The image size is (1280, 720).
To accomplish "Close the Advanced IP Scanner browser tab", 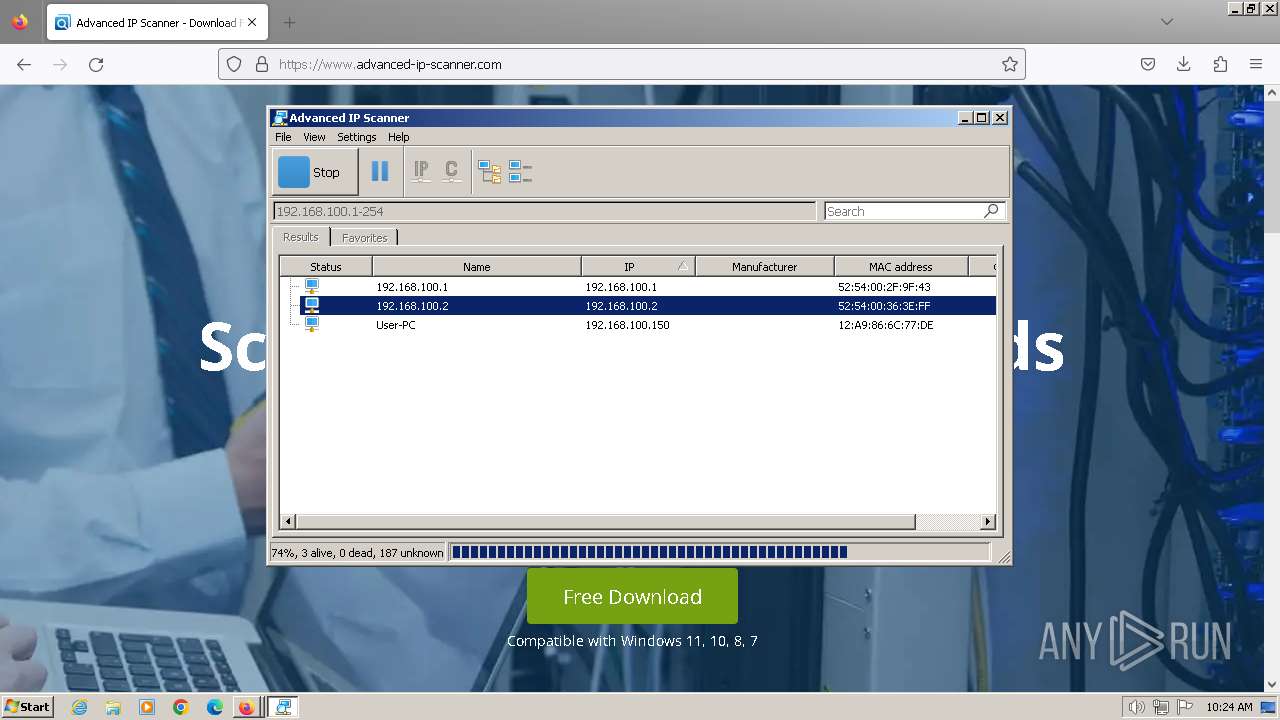I will point(252,22).
